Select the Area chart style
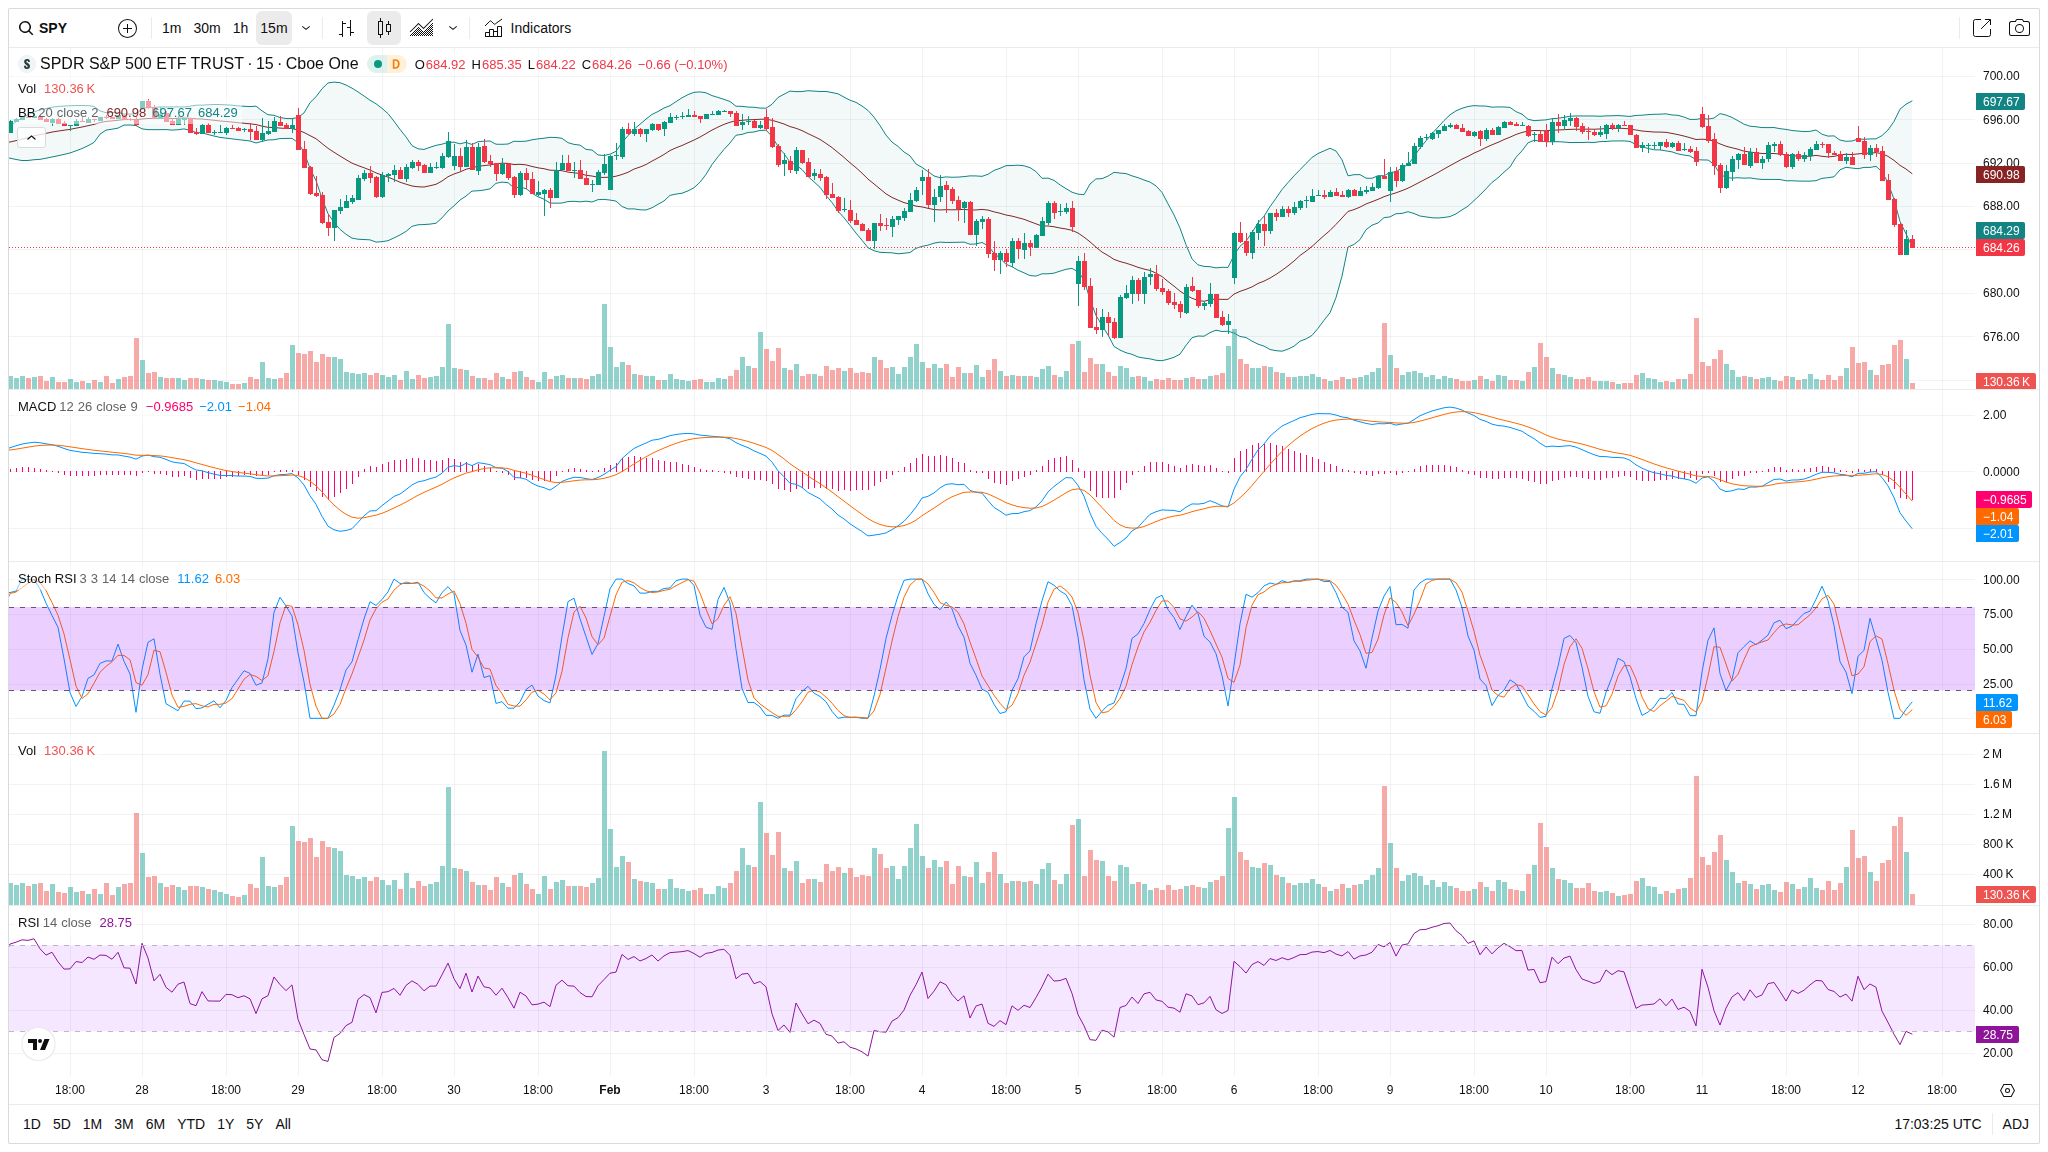Screen dimensions: 2048x1152 tap(422, 28)
